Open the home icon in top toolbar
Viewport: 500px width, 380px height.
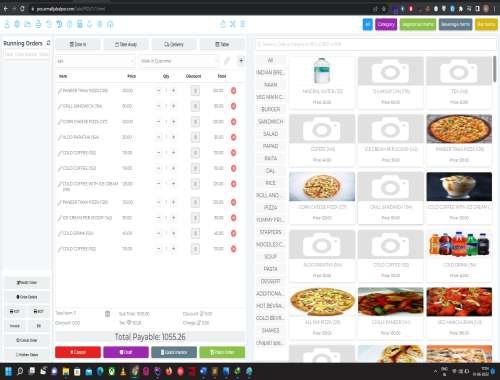pyautogui.click(x=110, y=24)
